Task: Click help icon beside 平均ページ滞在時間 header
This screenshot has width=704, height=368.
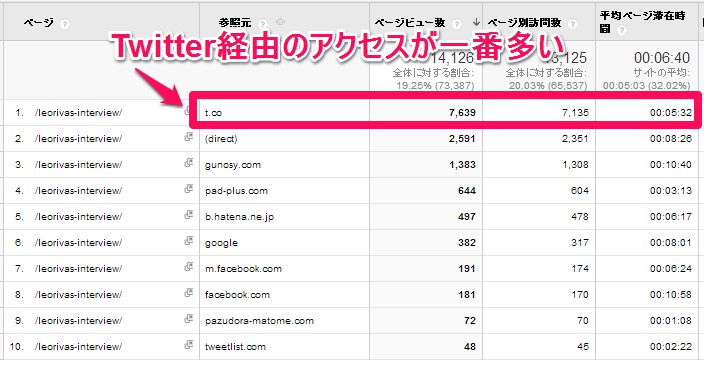Action: (621, 30)
